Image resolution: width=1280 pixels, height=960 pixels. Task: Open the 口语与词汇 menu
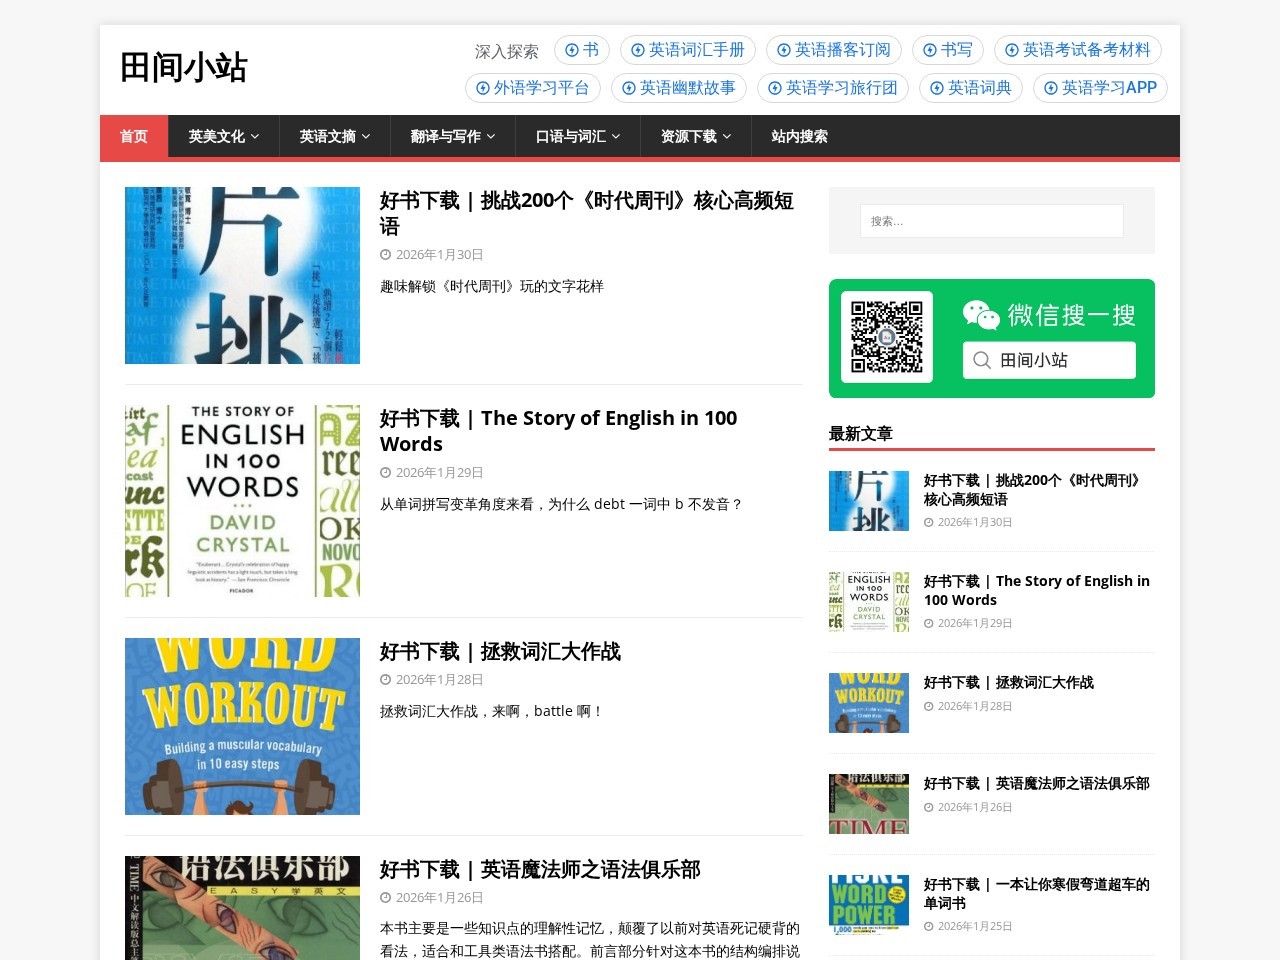pos(577,137)
